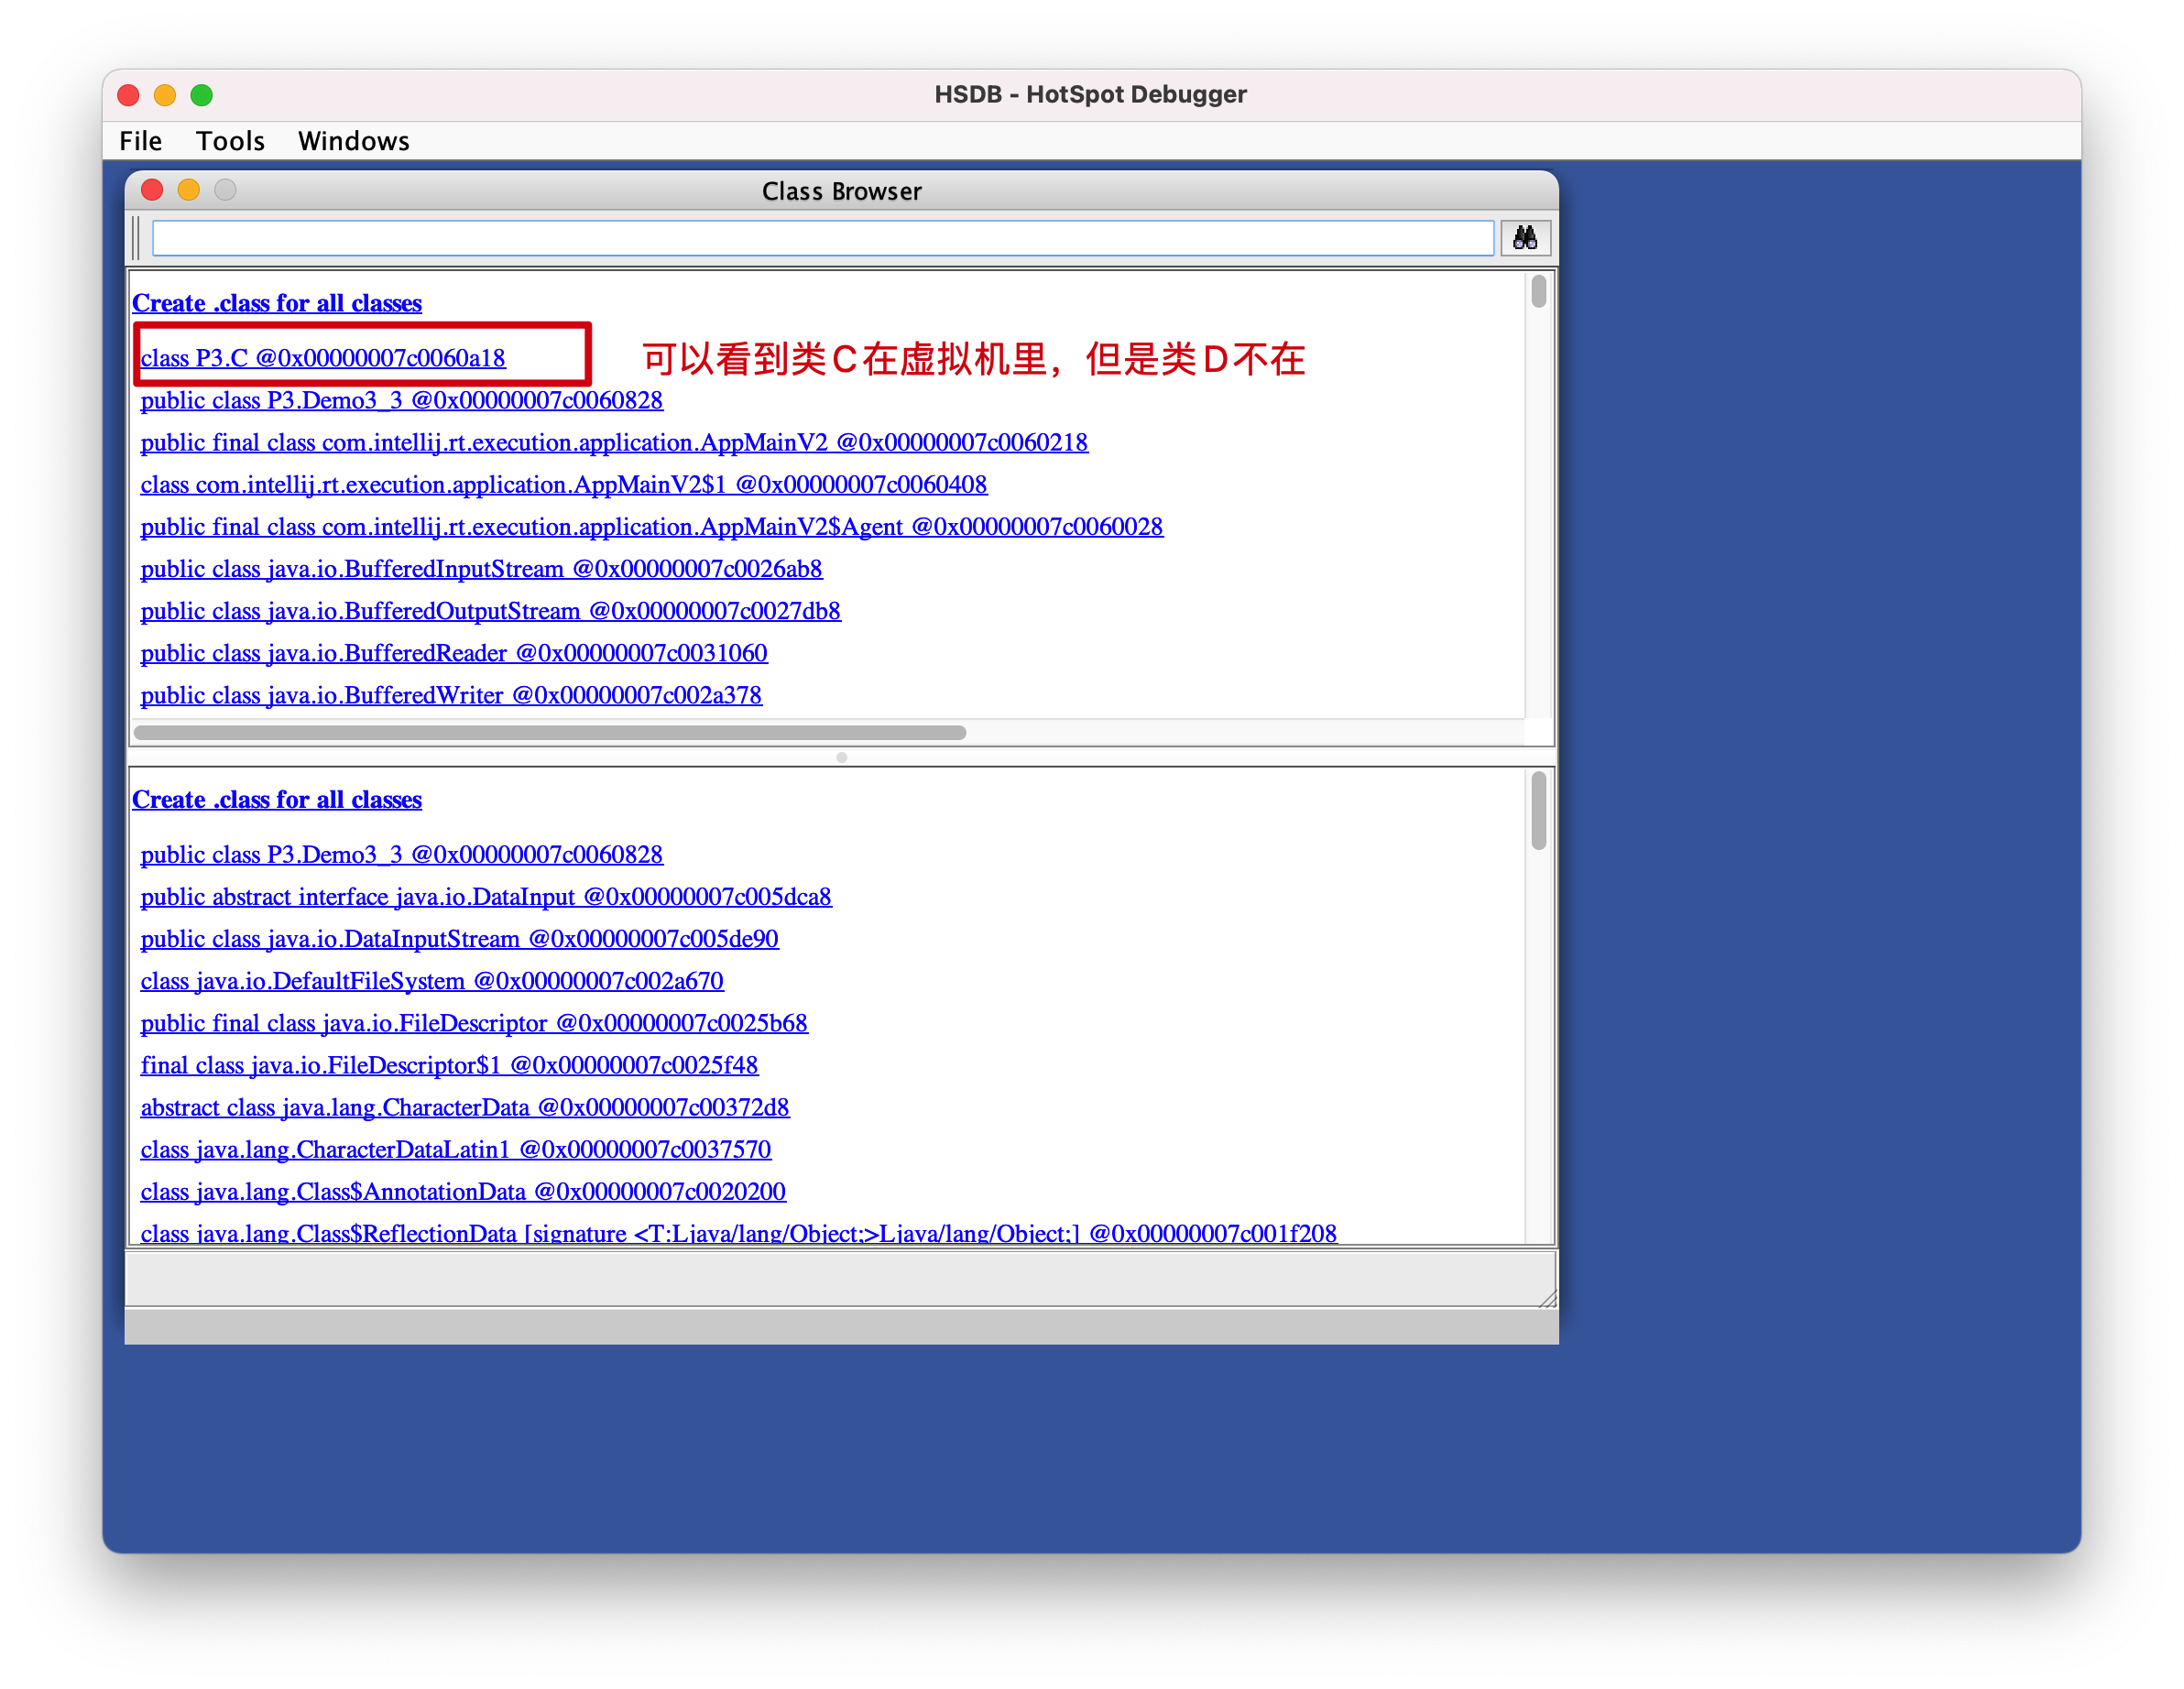This screenshot has width=2184, height=1689.
Task: Click bottom 'Create .class for all classes' link
Action: pos(276,800)
